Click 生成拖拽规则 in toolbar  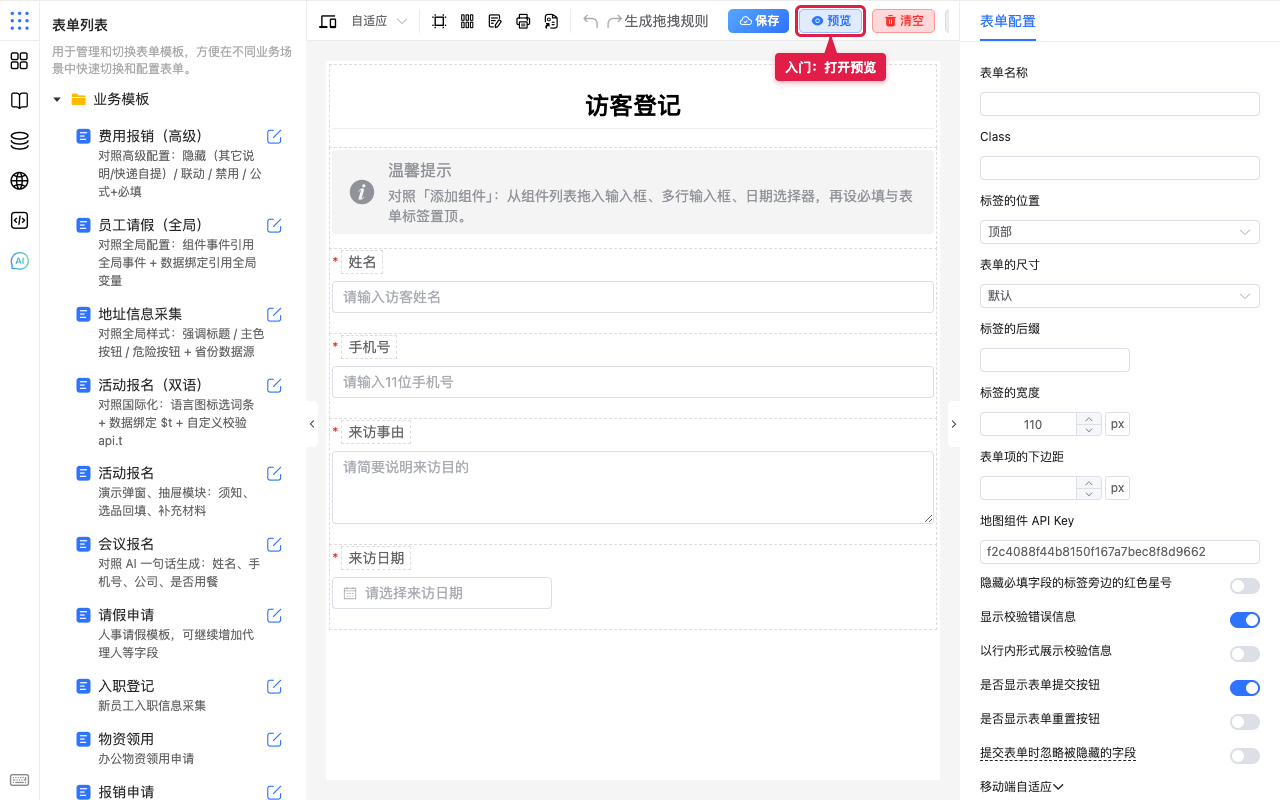(x=666, y=21)
